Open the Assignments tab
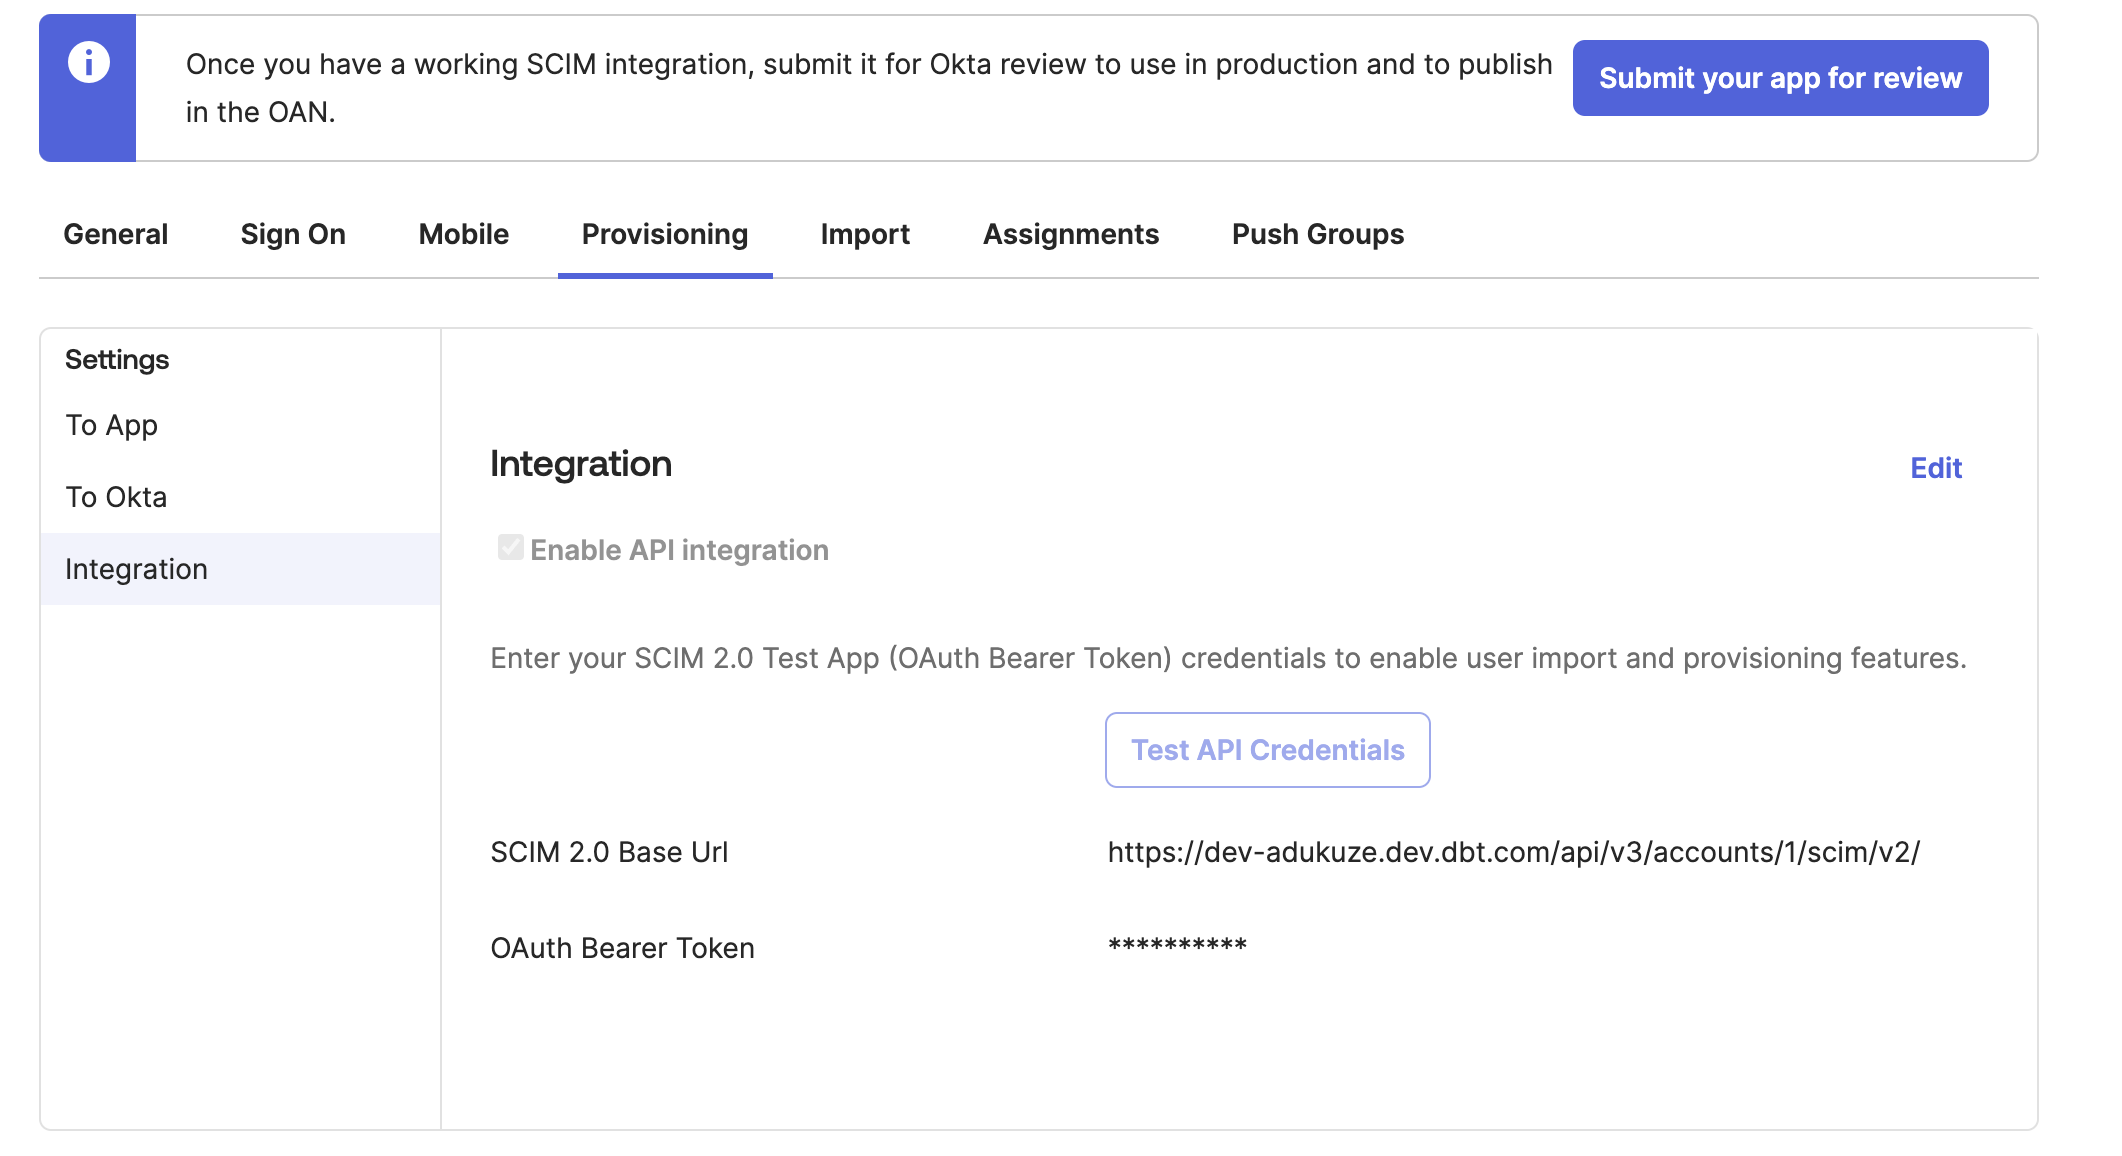2122x1156 pixels. [x=1070, y=234]
